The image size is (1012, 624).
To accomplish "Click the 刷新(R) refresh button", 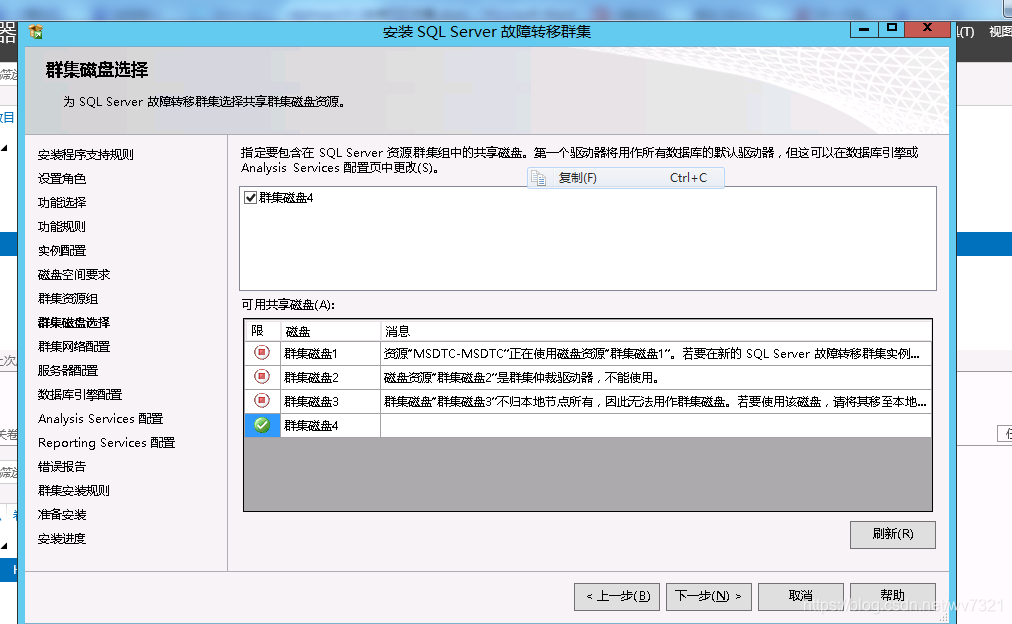I will click(892, 534).
